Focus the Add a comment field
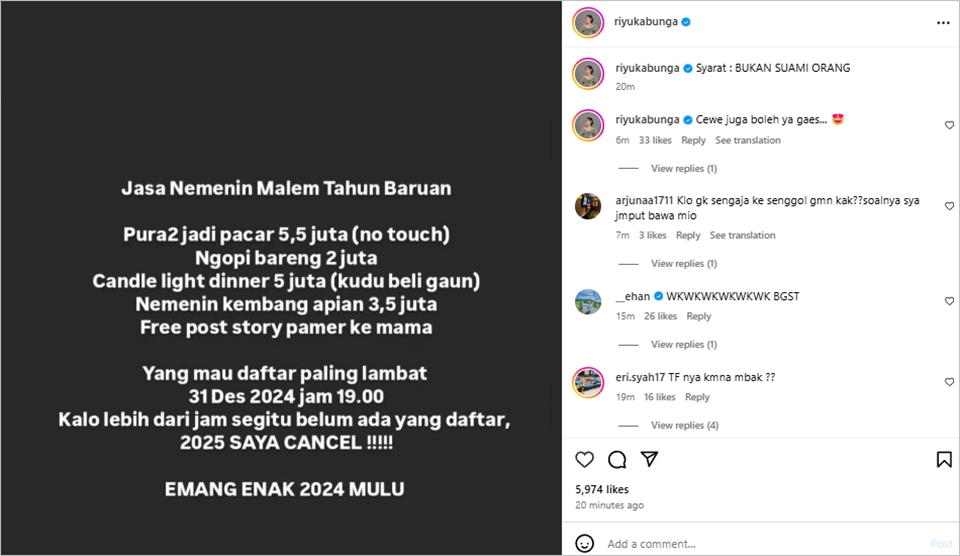The image size is (960, 556). tap(765, 544)
